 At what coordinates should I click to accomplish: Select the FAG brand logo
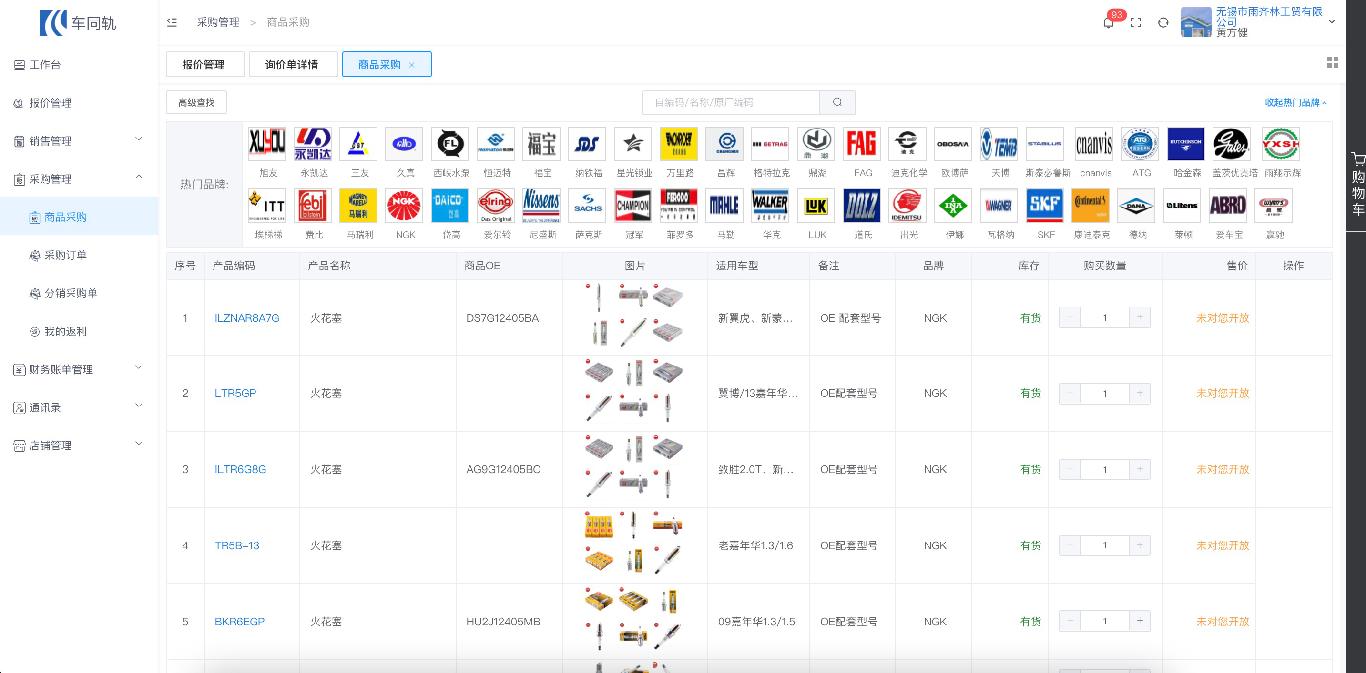pyautogui.click(x=861, y=144)
